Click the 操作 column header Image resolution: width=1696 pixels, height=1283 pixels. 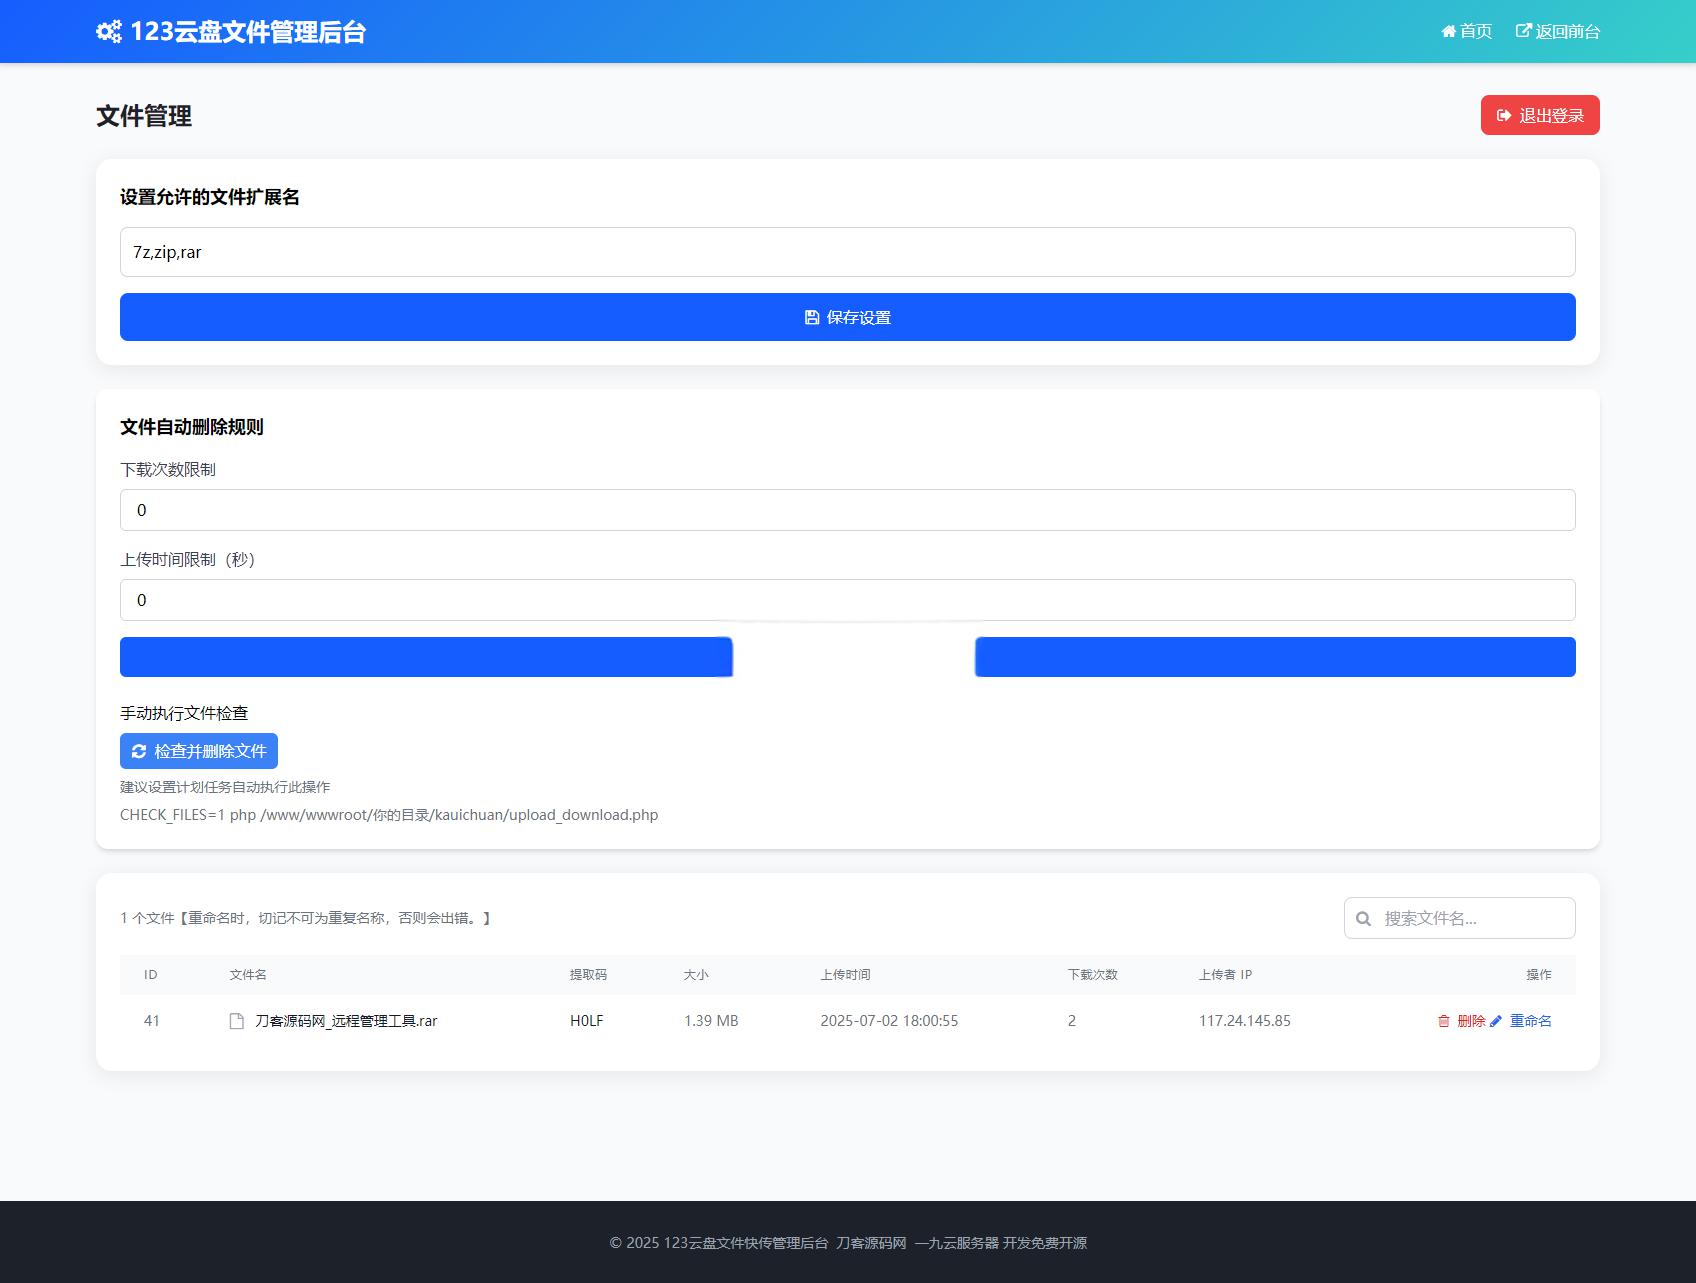1539,975
